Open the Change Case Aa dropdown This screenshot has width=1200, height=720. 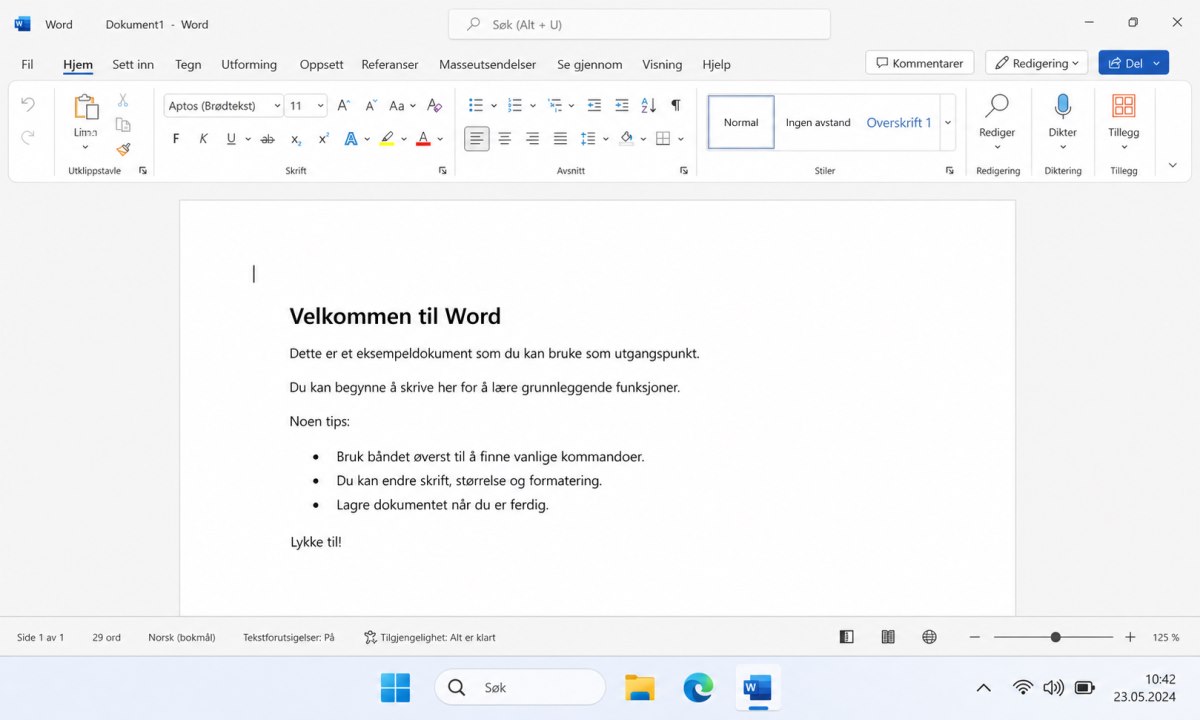click(402, 105)
